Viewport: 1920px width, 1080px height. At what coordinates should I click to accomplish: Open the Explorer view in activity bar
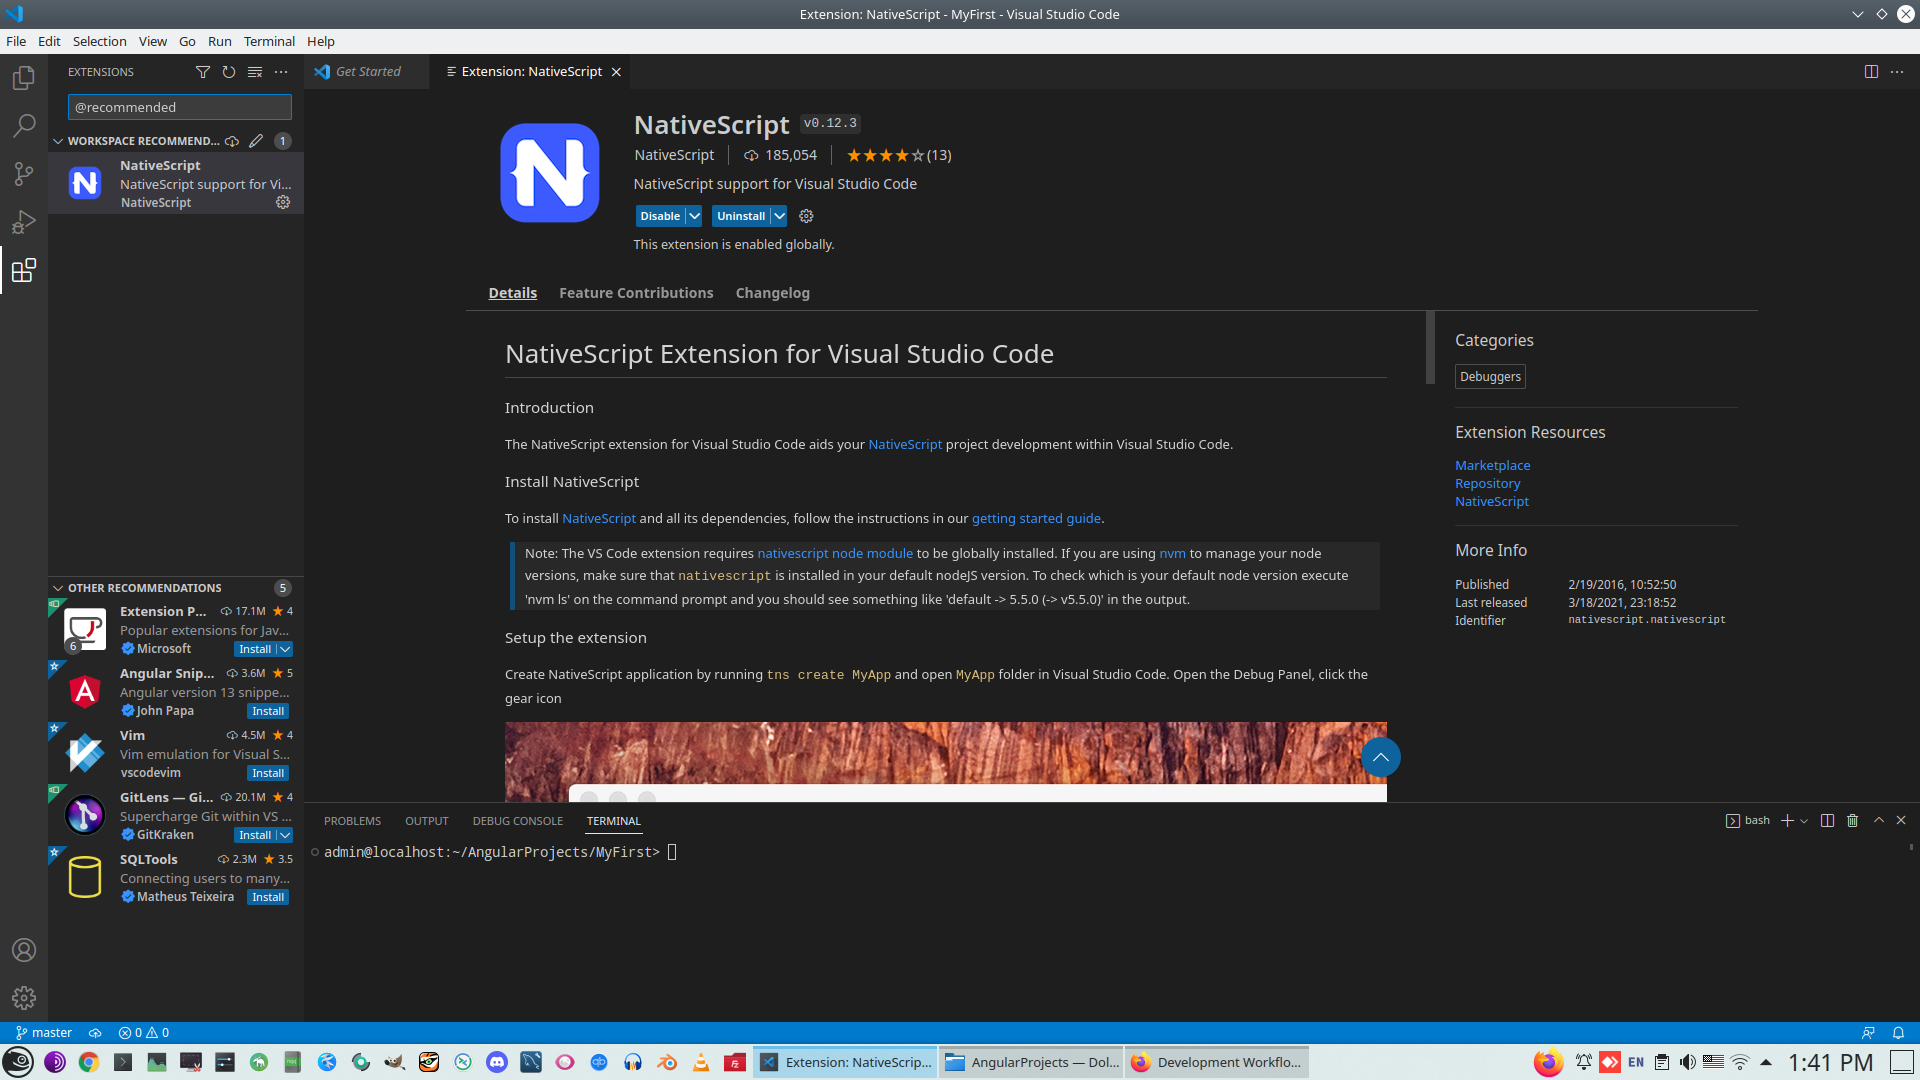coord(24,78)
